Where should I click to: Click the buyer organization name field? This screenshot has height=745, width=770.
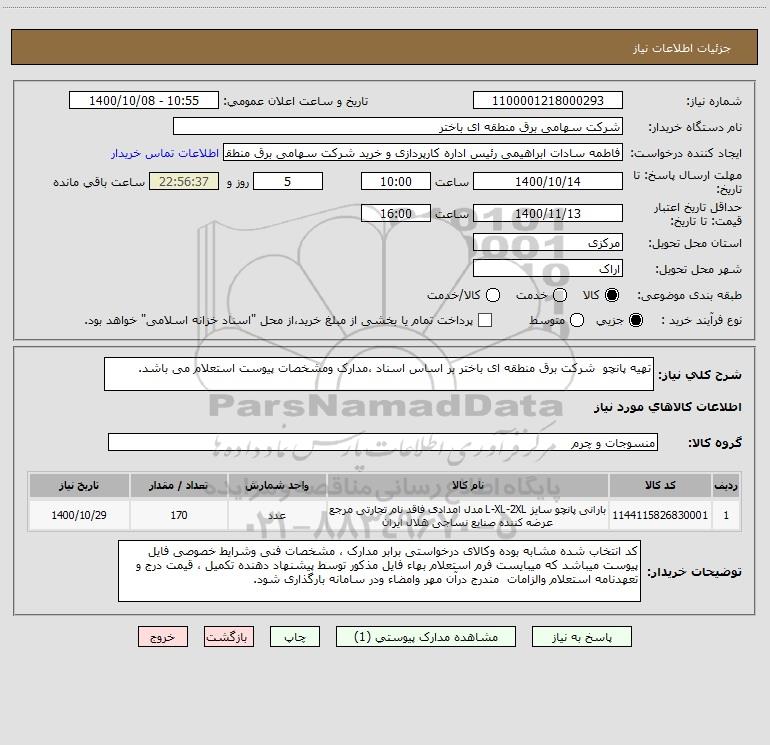[398, 127]
